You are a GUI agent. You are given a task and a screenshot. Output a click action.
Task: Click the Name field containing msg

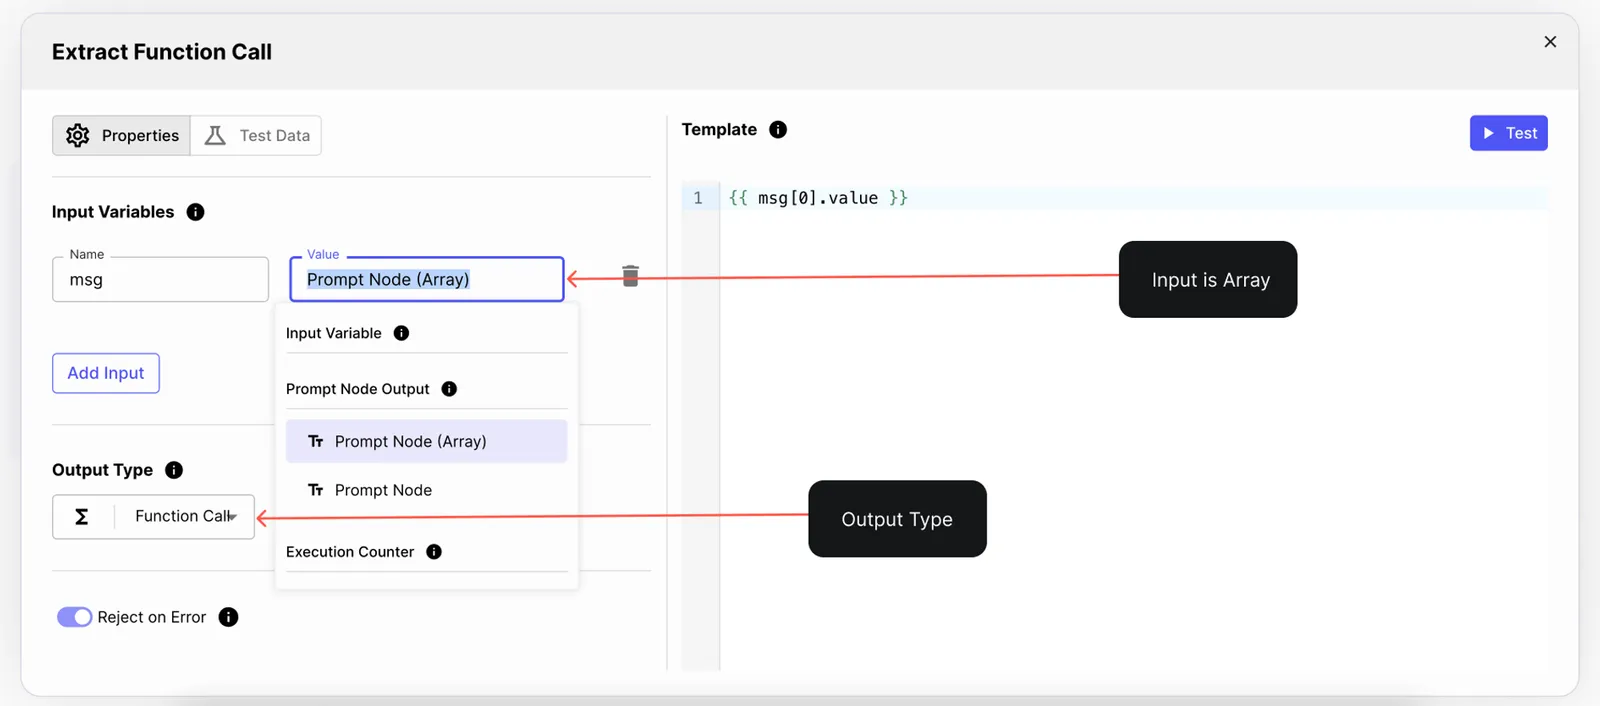(x=160, y=279)
